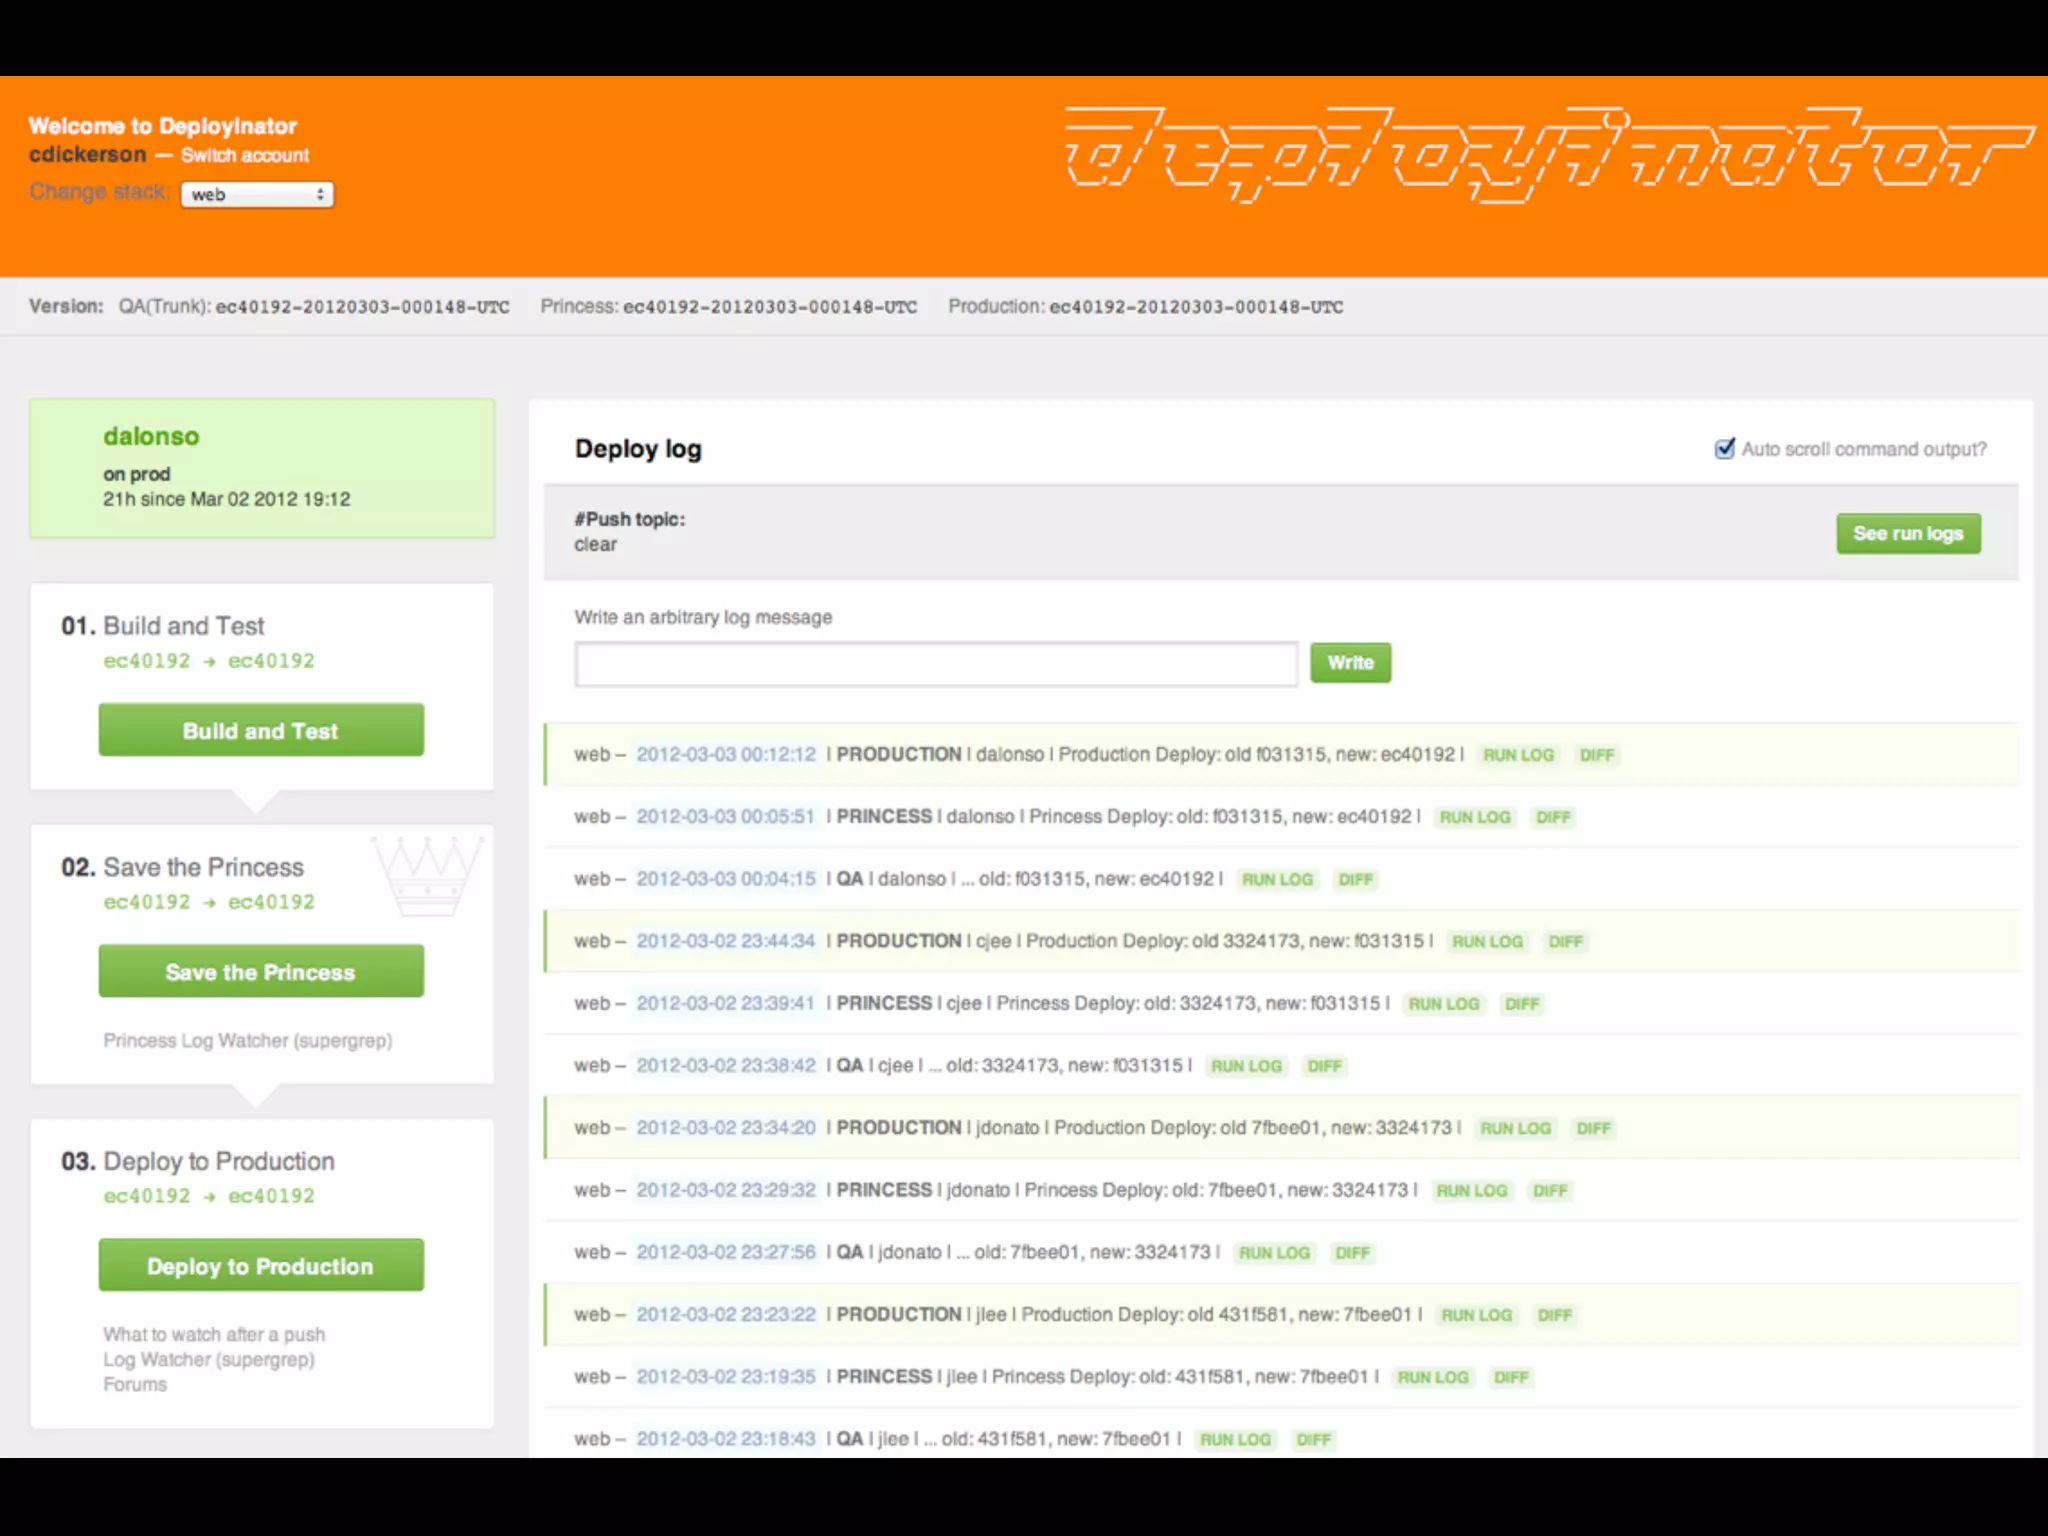This screenshot has width=2048, height=1536.
Task: Open RUN LOG for cjee production deploy
Action: click(x=1487, y=942)
